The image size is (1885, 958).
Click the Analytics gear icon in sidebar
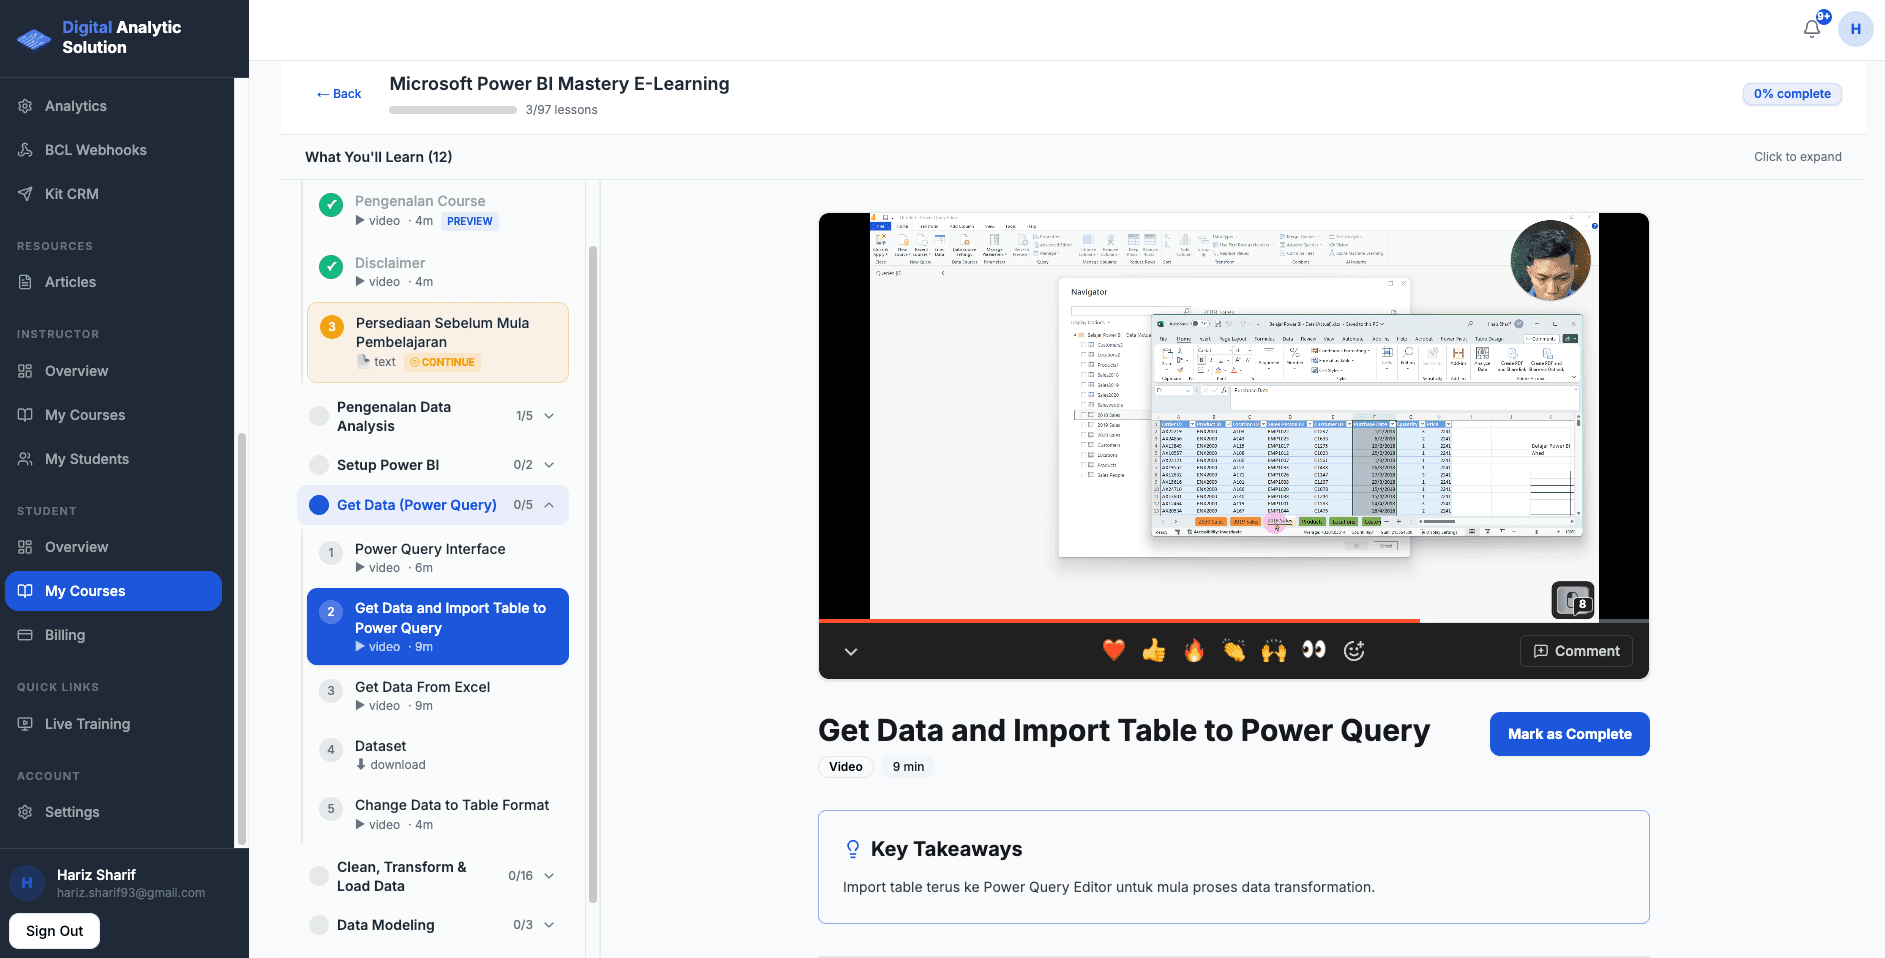25,106
